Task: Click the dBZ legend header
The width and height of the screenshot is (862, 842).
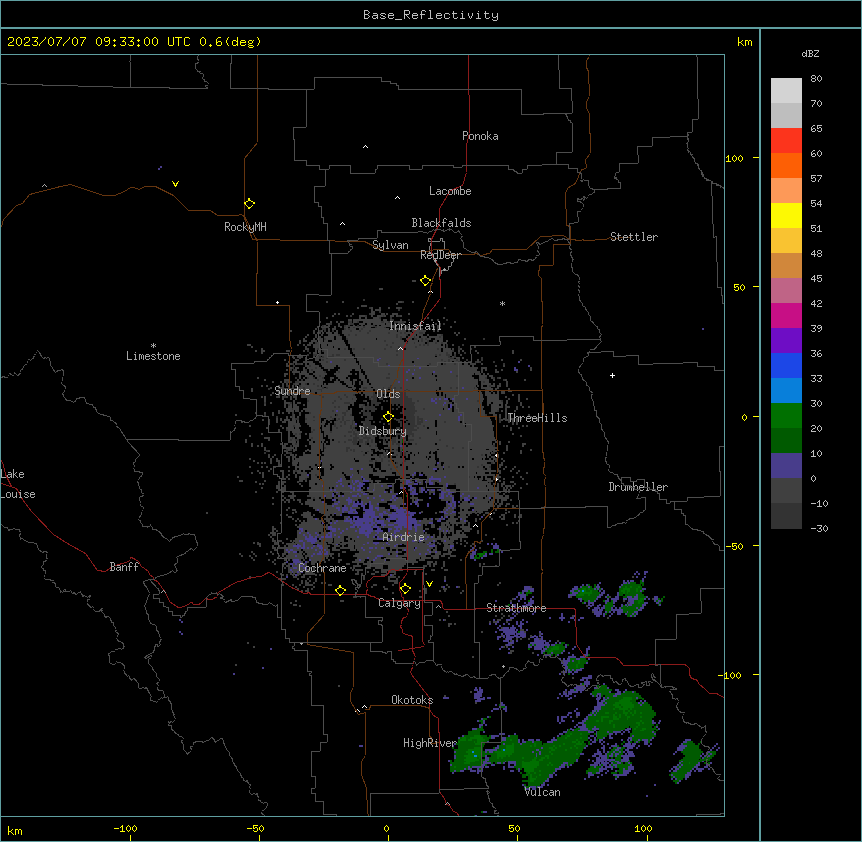Action: tap(810, 54)
